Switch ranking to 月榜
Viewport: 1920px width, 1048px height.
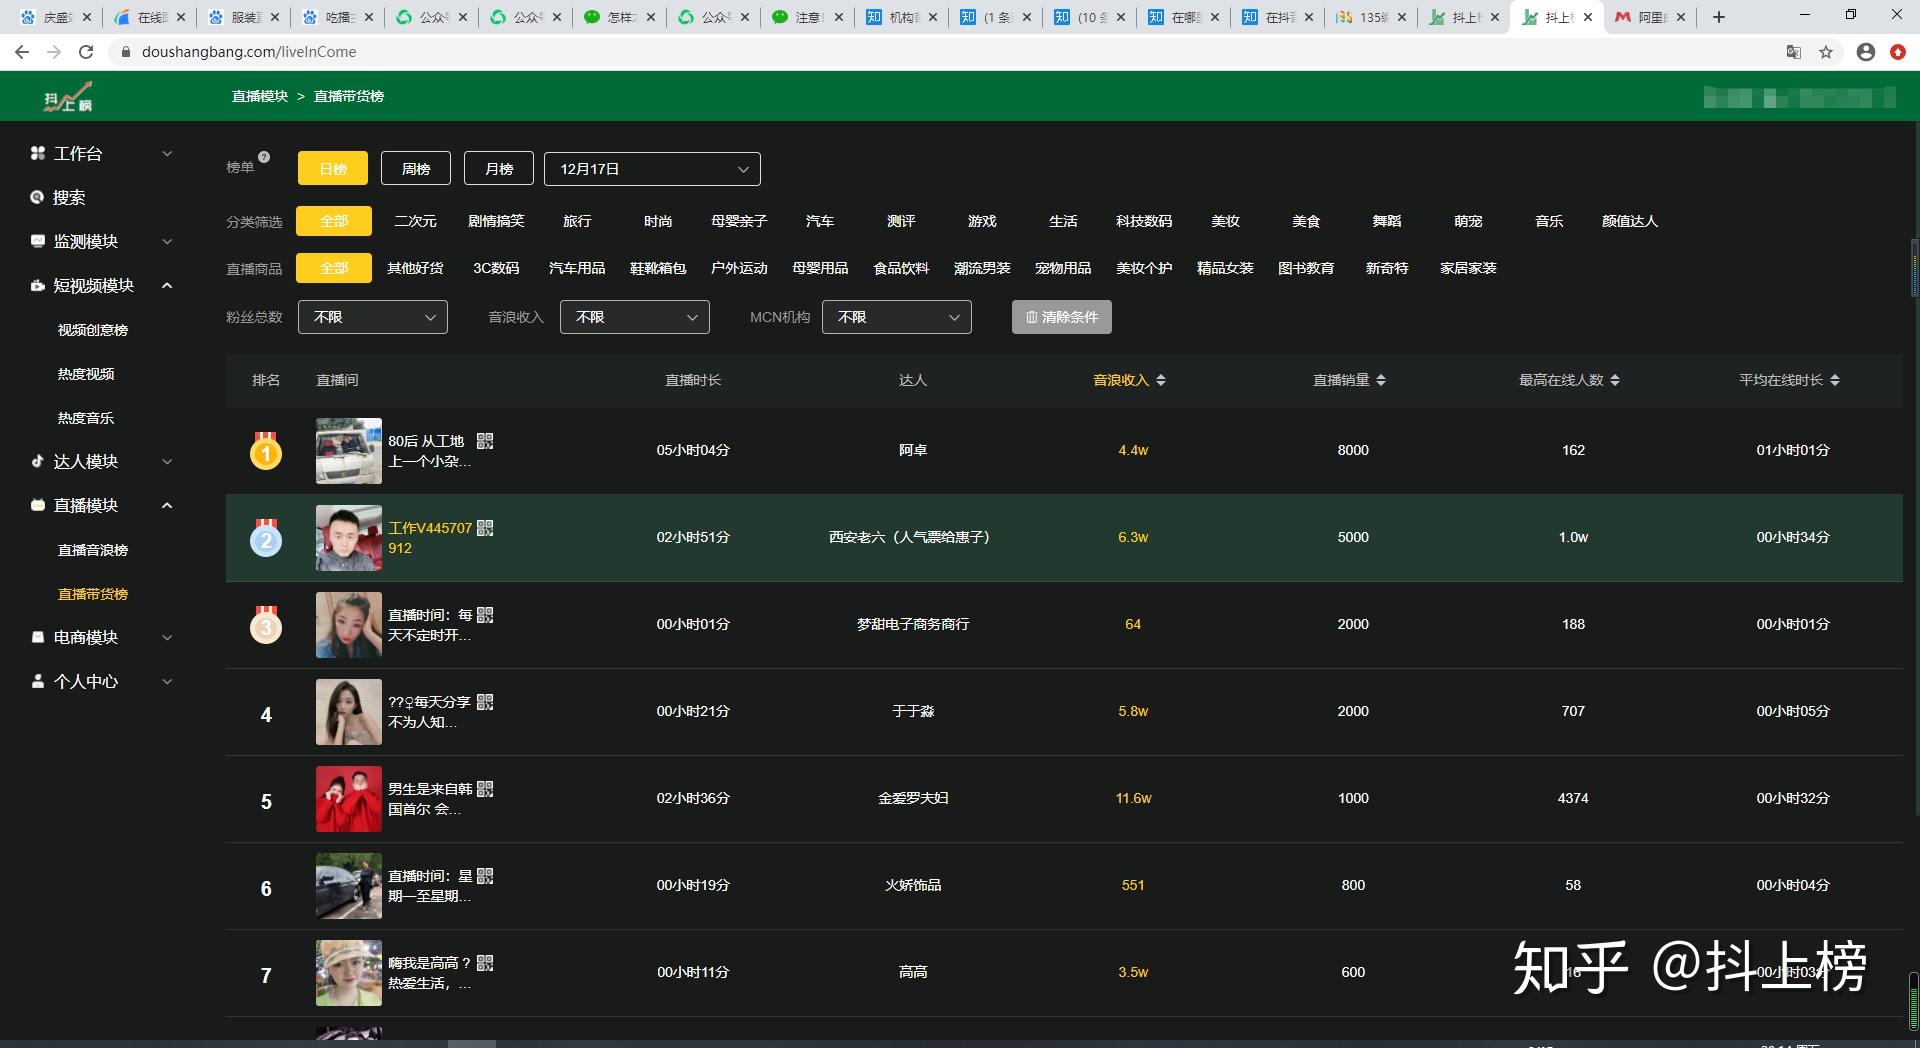(x=499, y=169)
